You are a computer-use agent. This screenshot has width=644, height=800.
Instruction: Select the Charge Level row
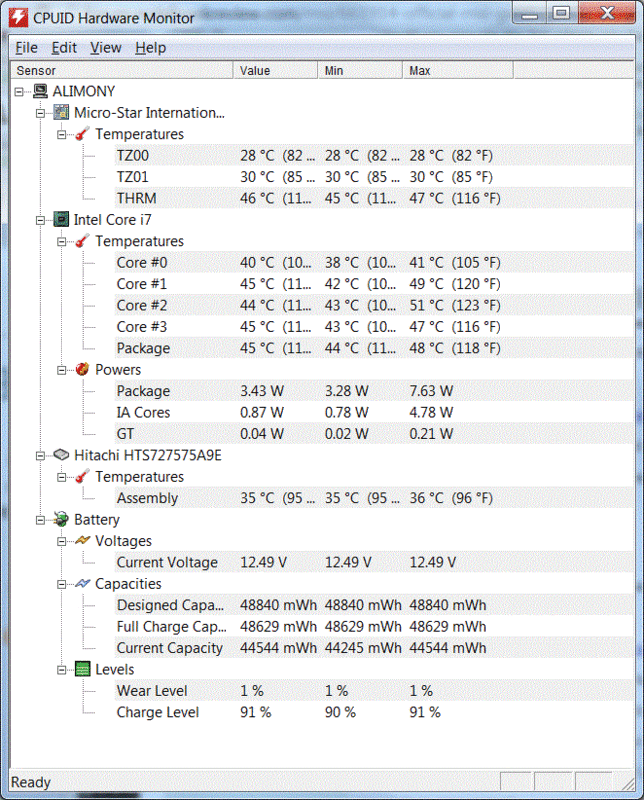[x=375, y=713]
